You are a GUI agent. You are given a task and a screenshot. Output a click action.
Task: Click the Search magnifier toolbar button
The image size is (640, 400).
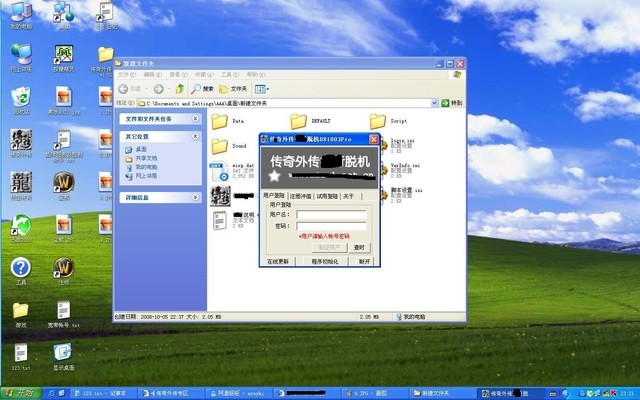(x=202, y=89)
